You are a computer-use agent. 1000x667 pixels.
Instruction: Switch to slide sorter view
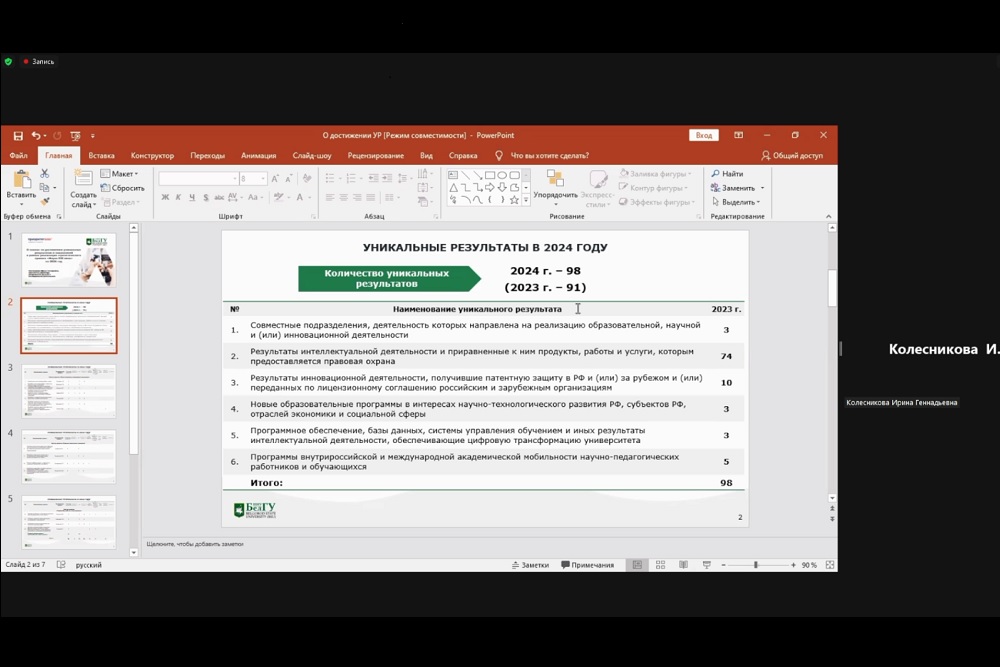660,565
